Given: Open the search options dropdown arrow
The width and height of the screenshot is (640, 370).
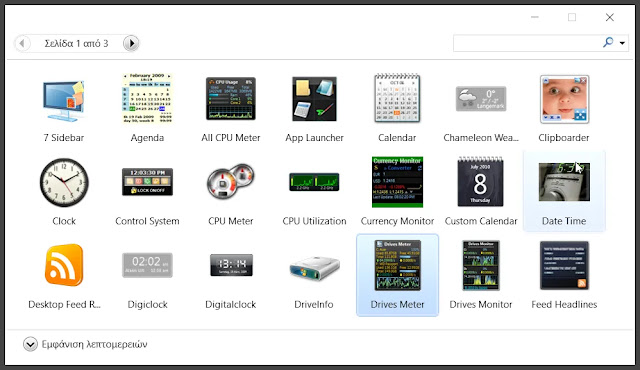Looking at the screenshot, I should [622, 43].
